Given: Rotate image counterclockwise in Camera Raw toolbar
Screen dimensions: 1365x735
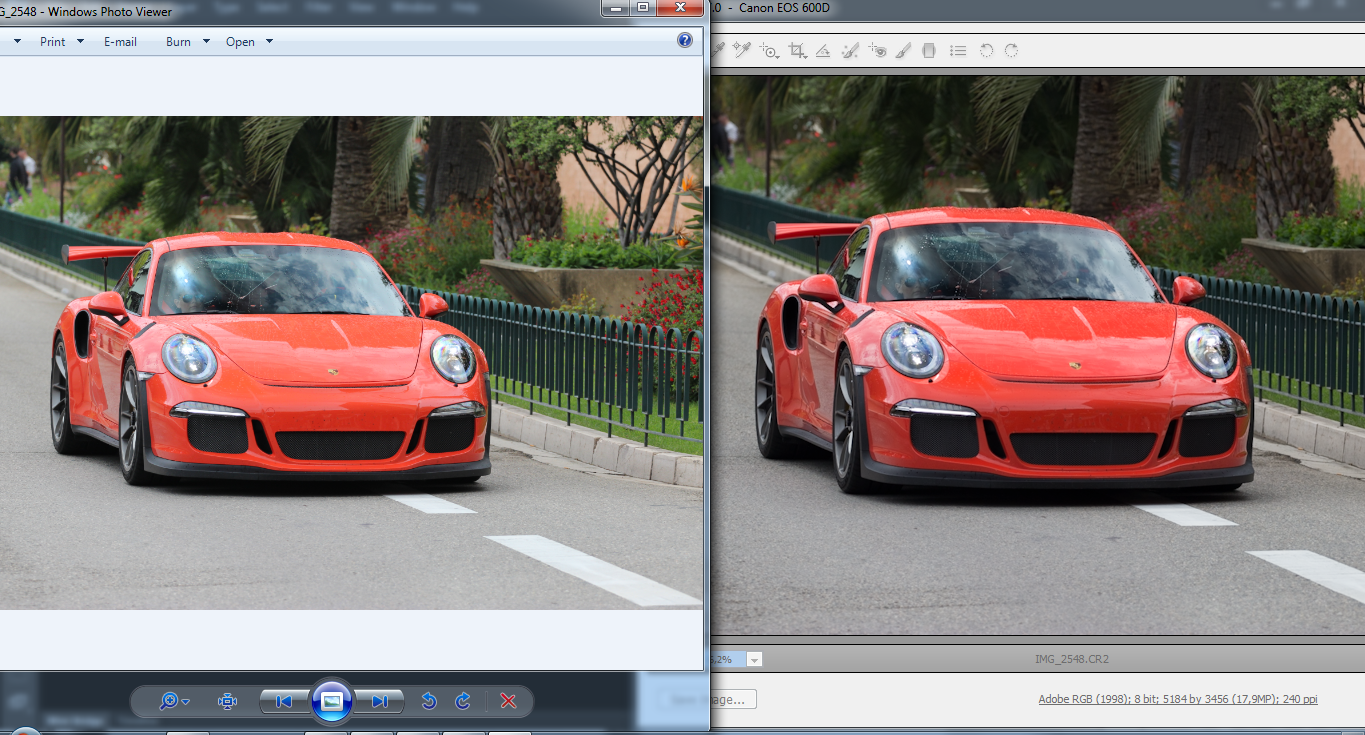Looking at the screenshot, I should pyautogui.click(x=986, y=50).
